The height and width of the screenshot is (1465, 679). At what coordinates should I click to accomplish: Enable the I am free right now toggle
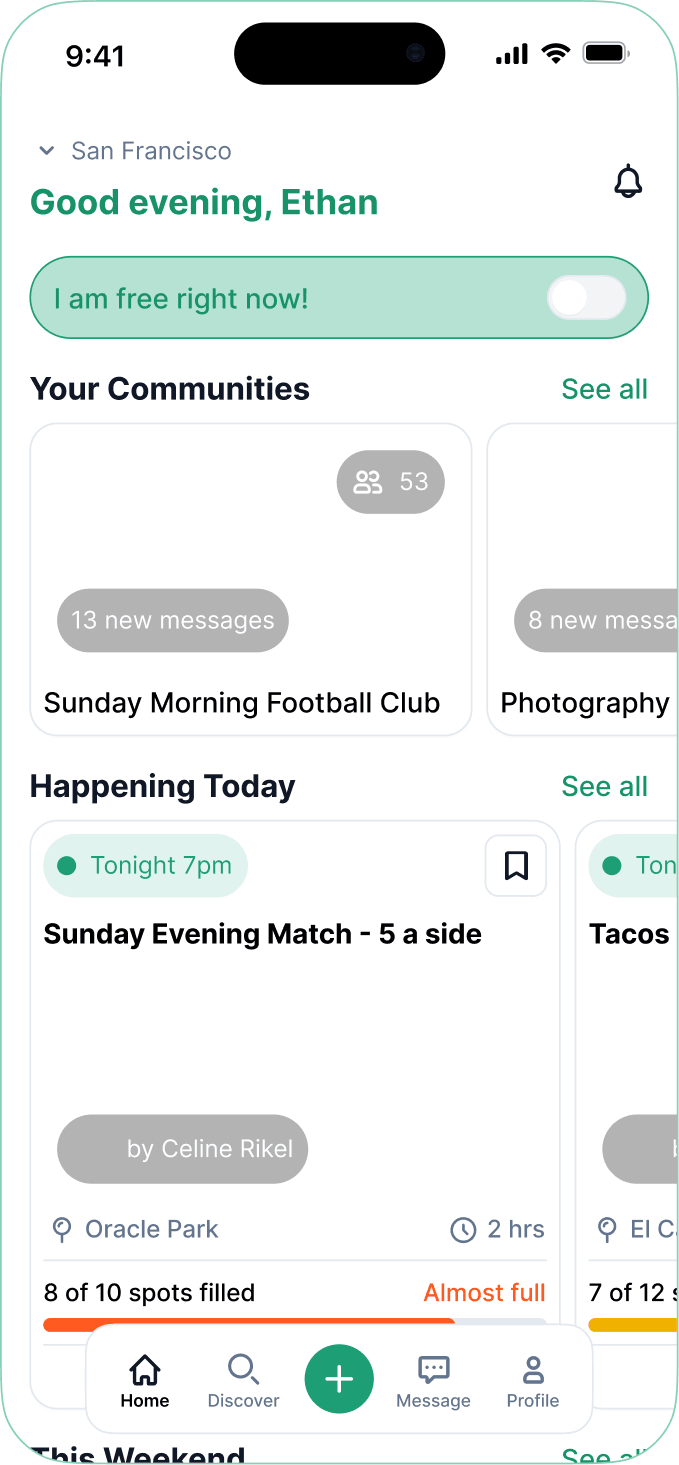pyautogui.click(x=587, y=297)
